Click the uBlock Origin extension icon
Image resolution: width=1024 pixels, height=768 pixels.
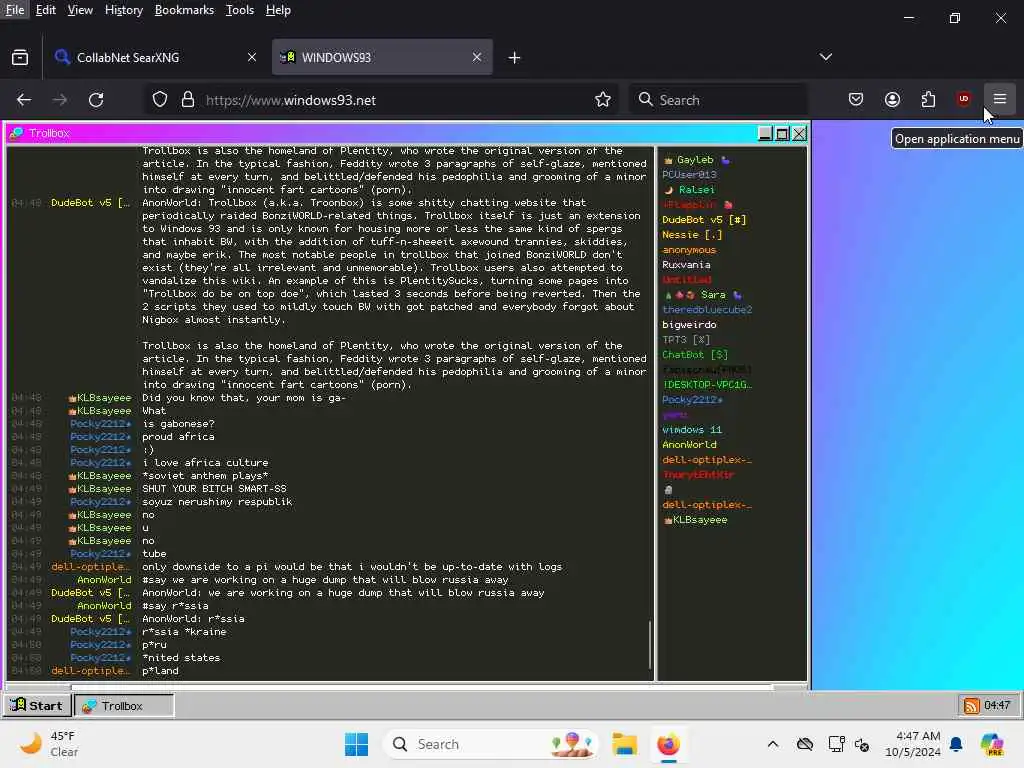coord(963,99)
